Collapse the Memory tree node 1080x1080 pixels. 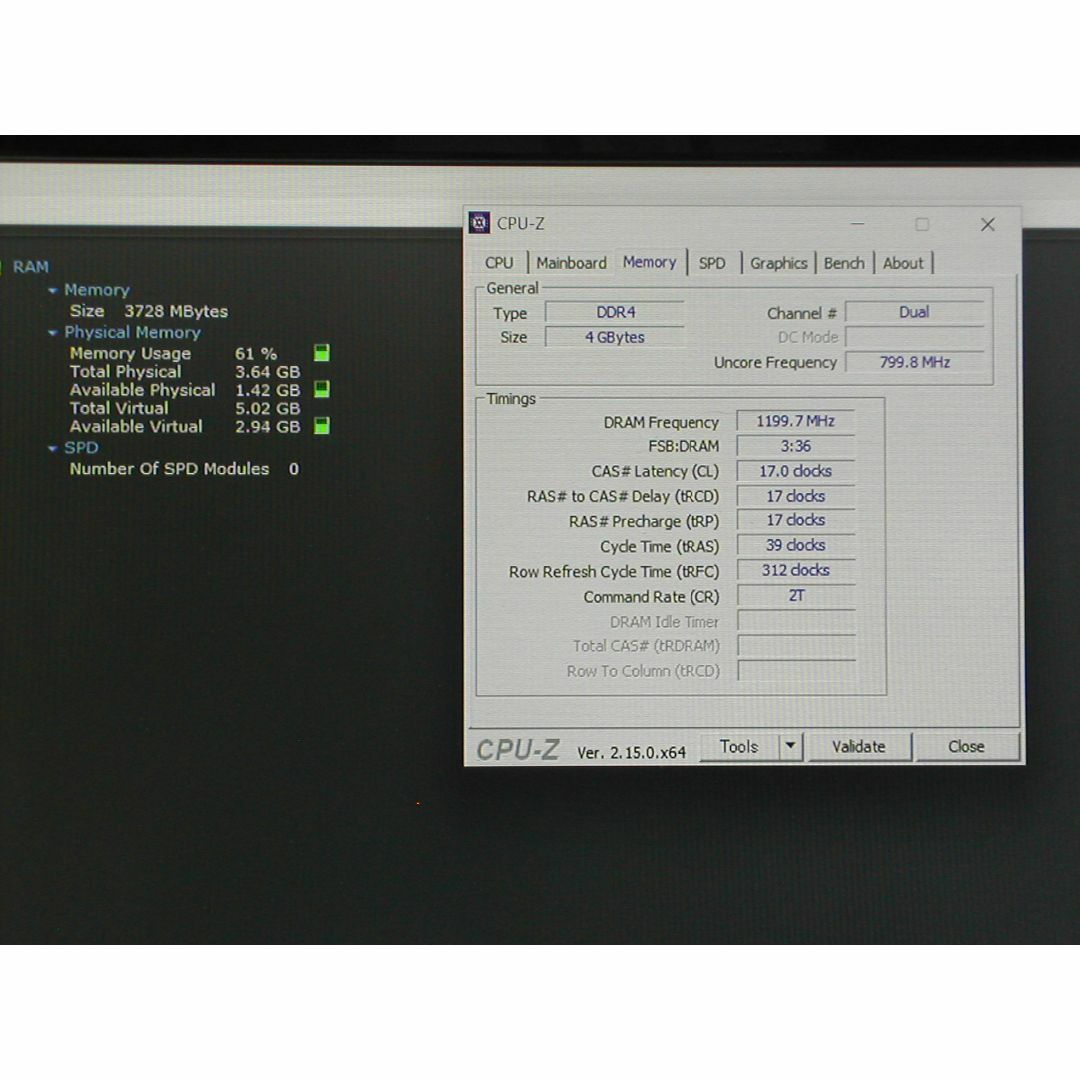click(52, 291)
